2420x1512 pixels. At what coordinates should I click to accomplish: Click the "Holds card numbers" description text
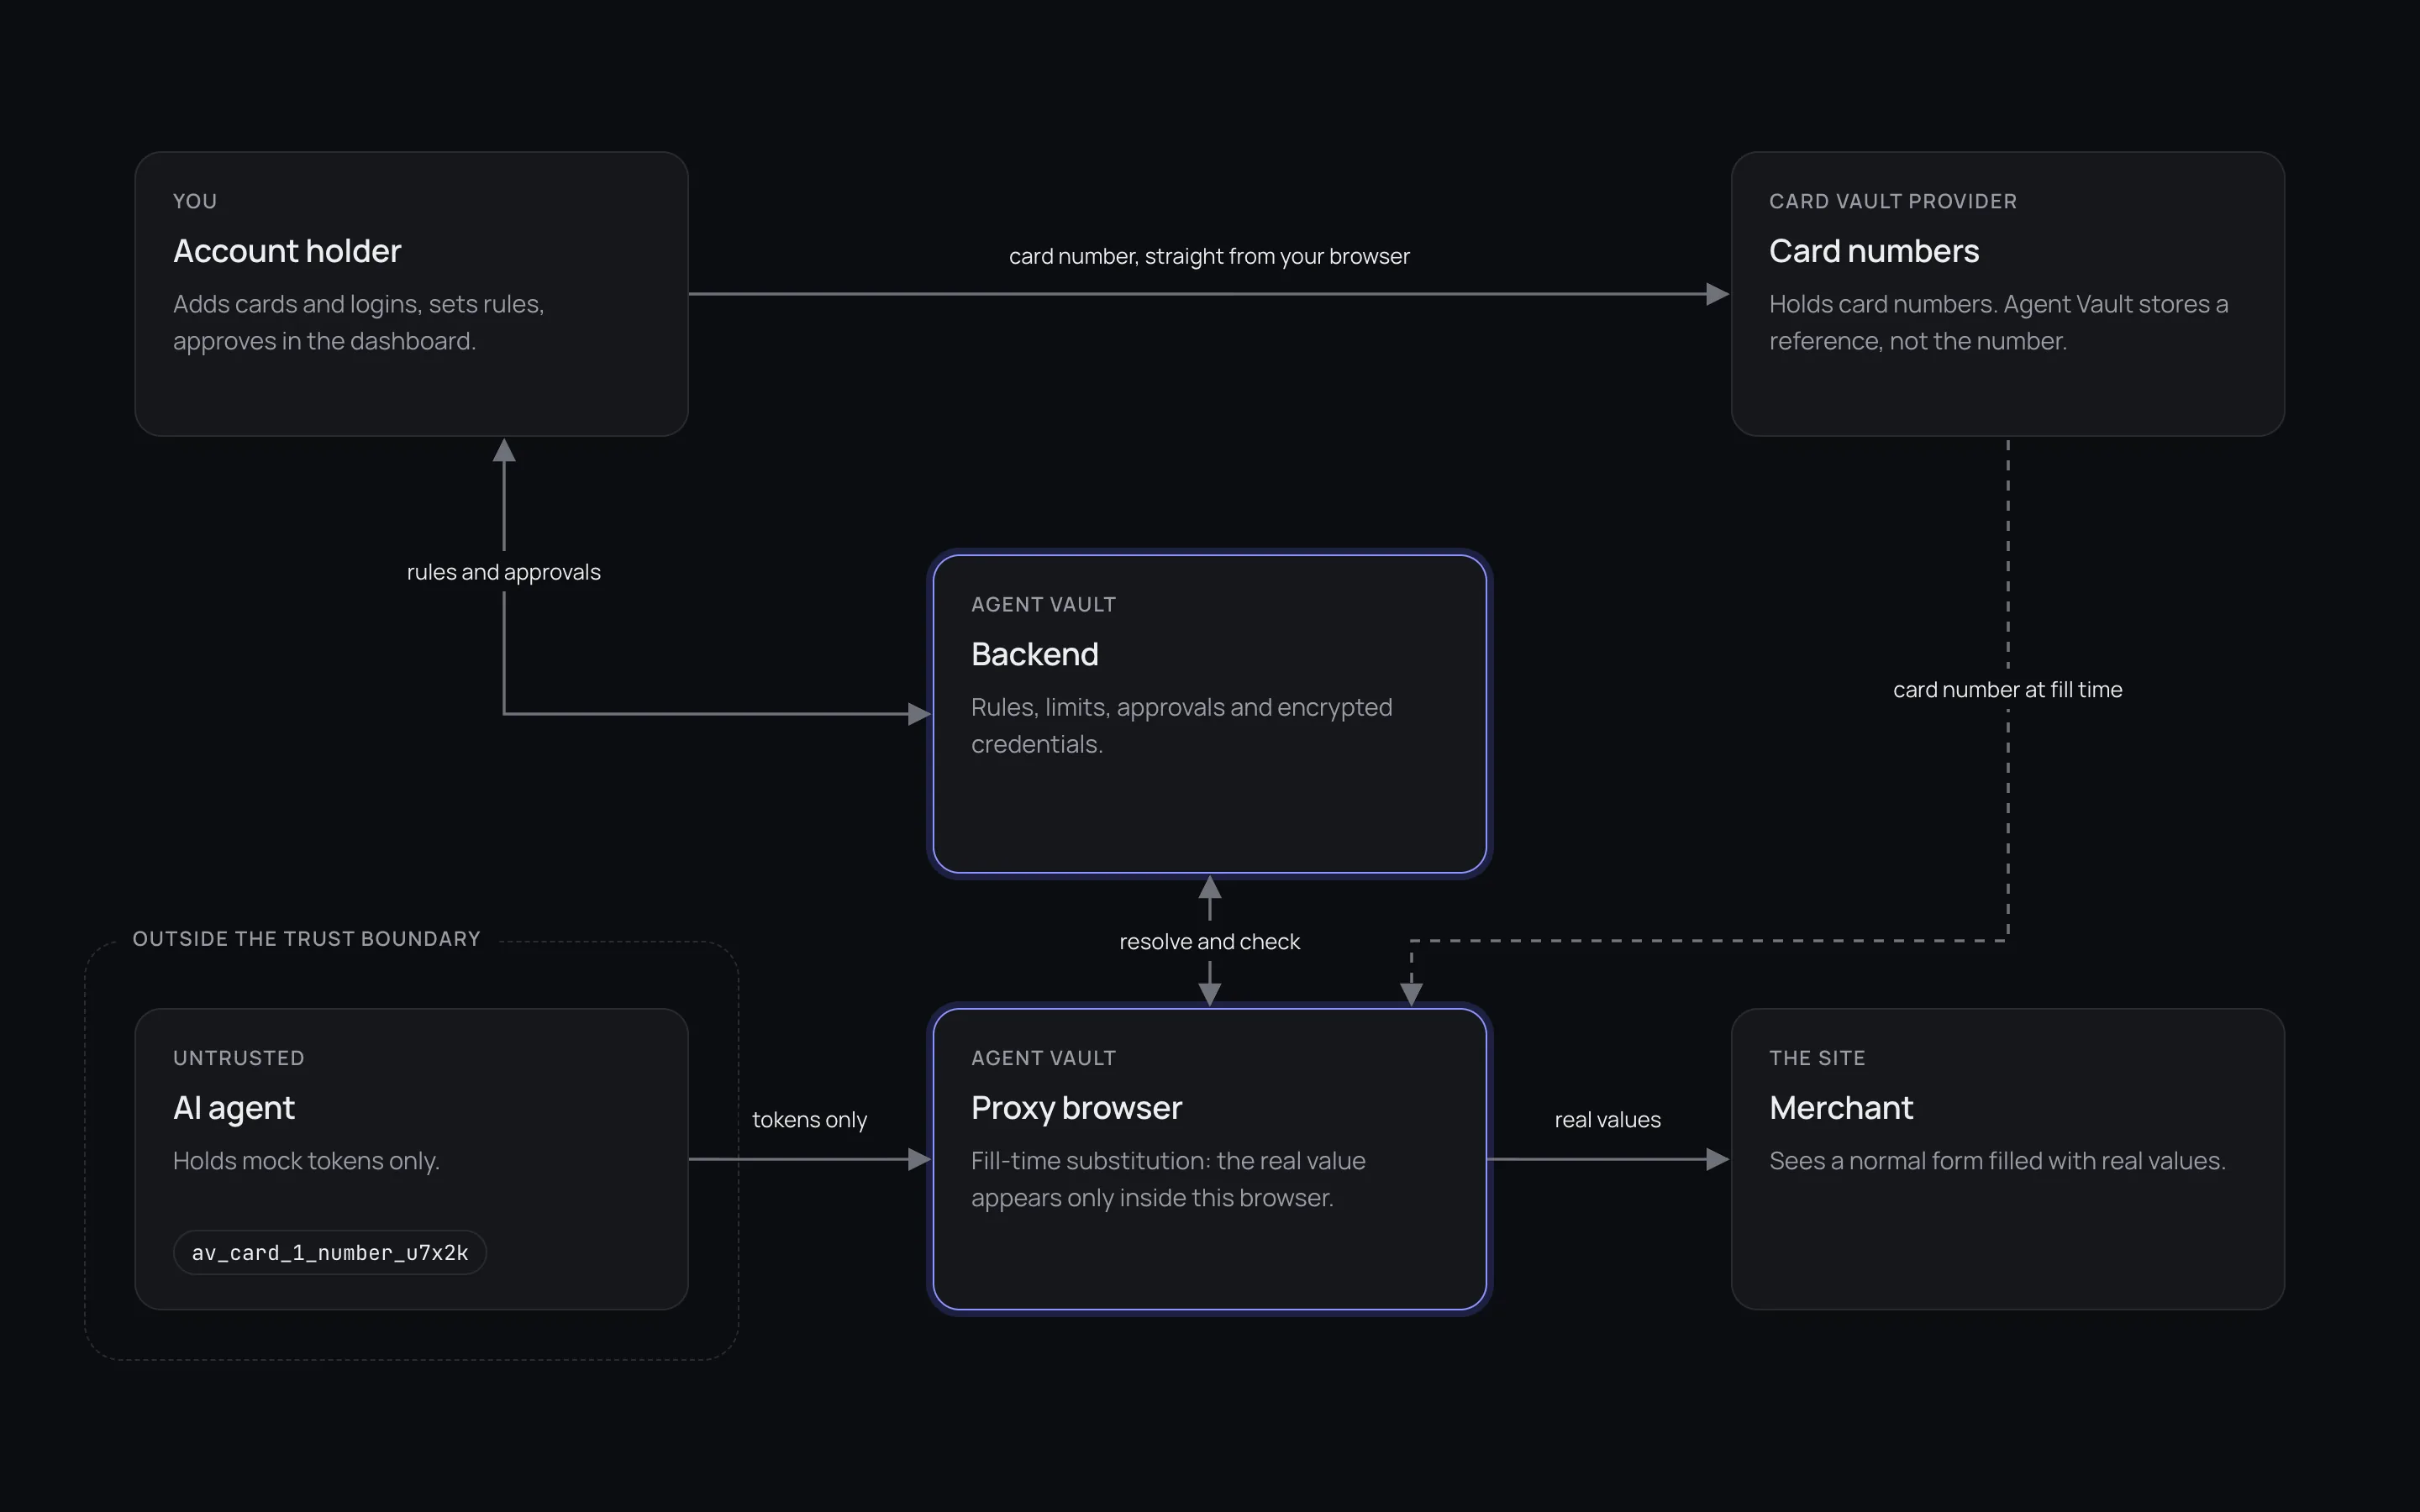(x=1998, y=322)
